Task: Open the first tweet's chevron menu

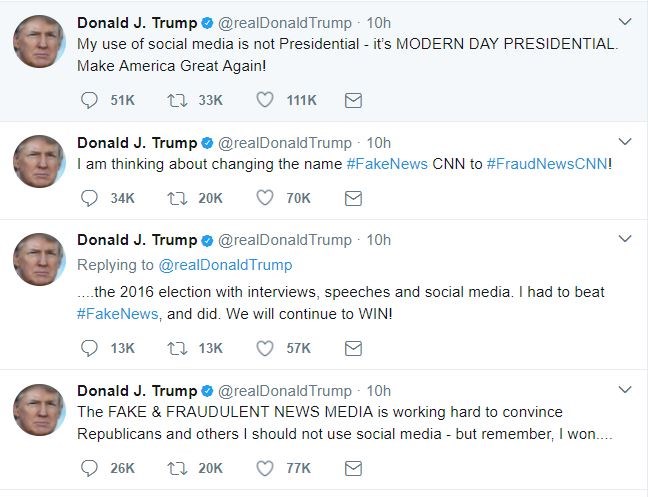Action: point(625,21)
